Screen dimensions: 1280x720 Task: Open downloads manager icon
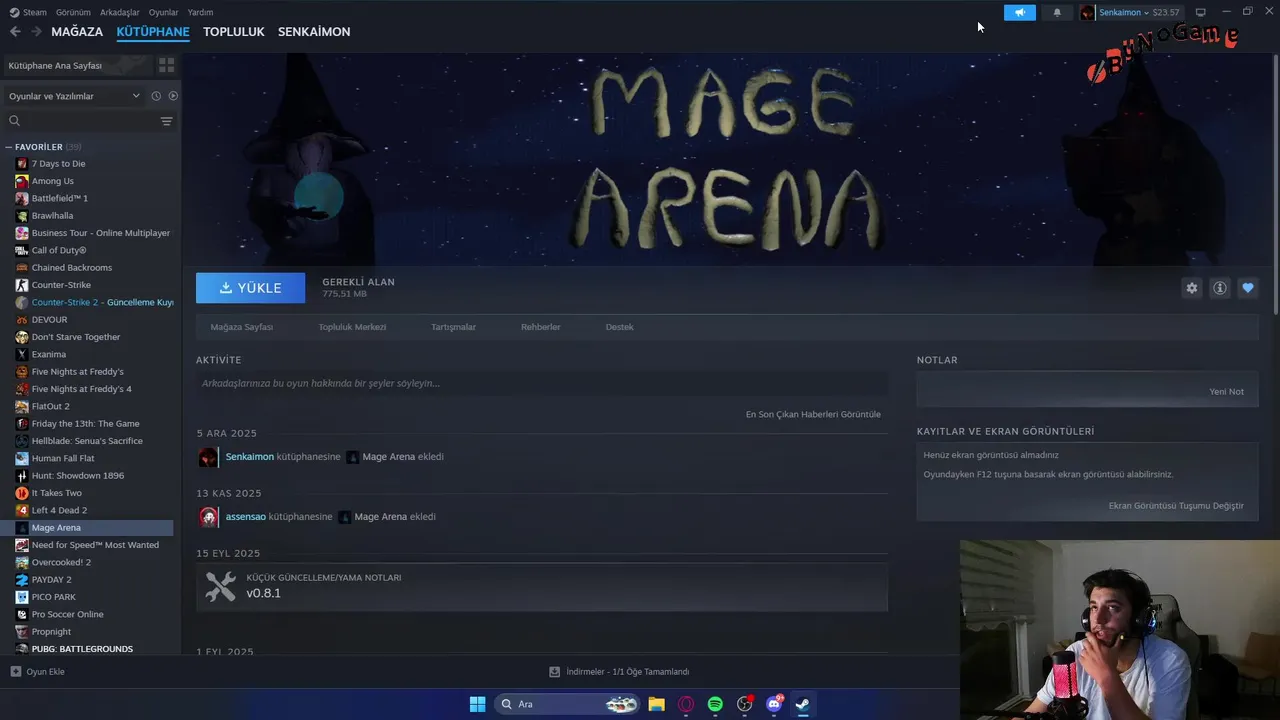tap(554, 672)
